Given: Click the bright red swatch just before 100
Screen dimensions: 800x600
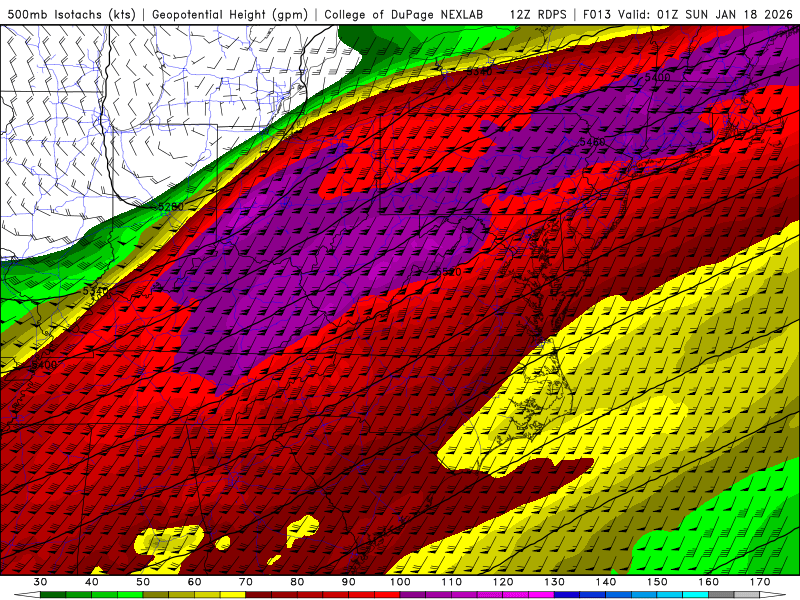Looking at the screenshot, I should [x=387, y=595].
